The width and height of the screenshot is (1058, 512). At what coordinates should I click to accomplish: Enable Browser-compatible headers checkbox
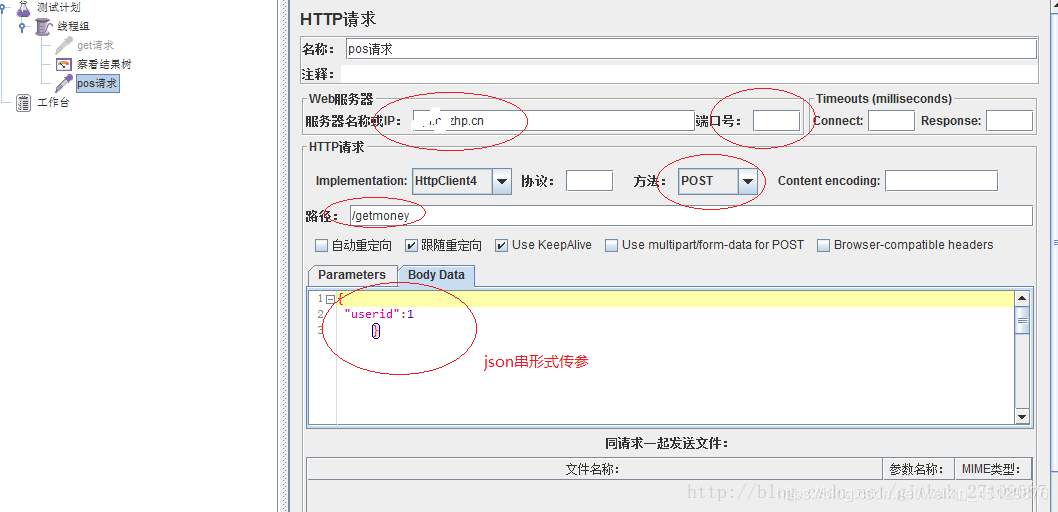coord(823,246)
